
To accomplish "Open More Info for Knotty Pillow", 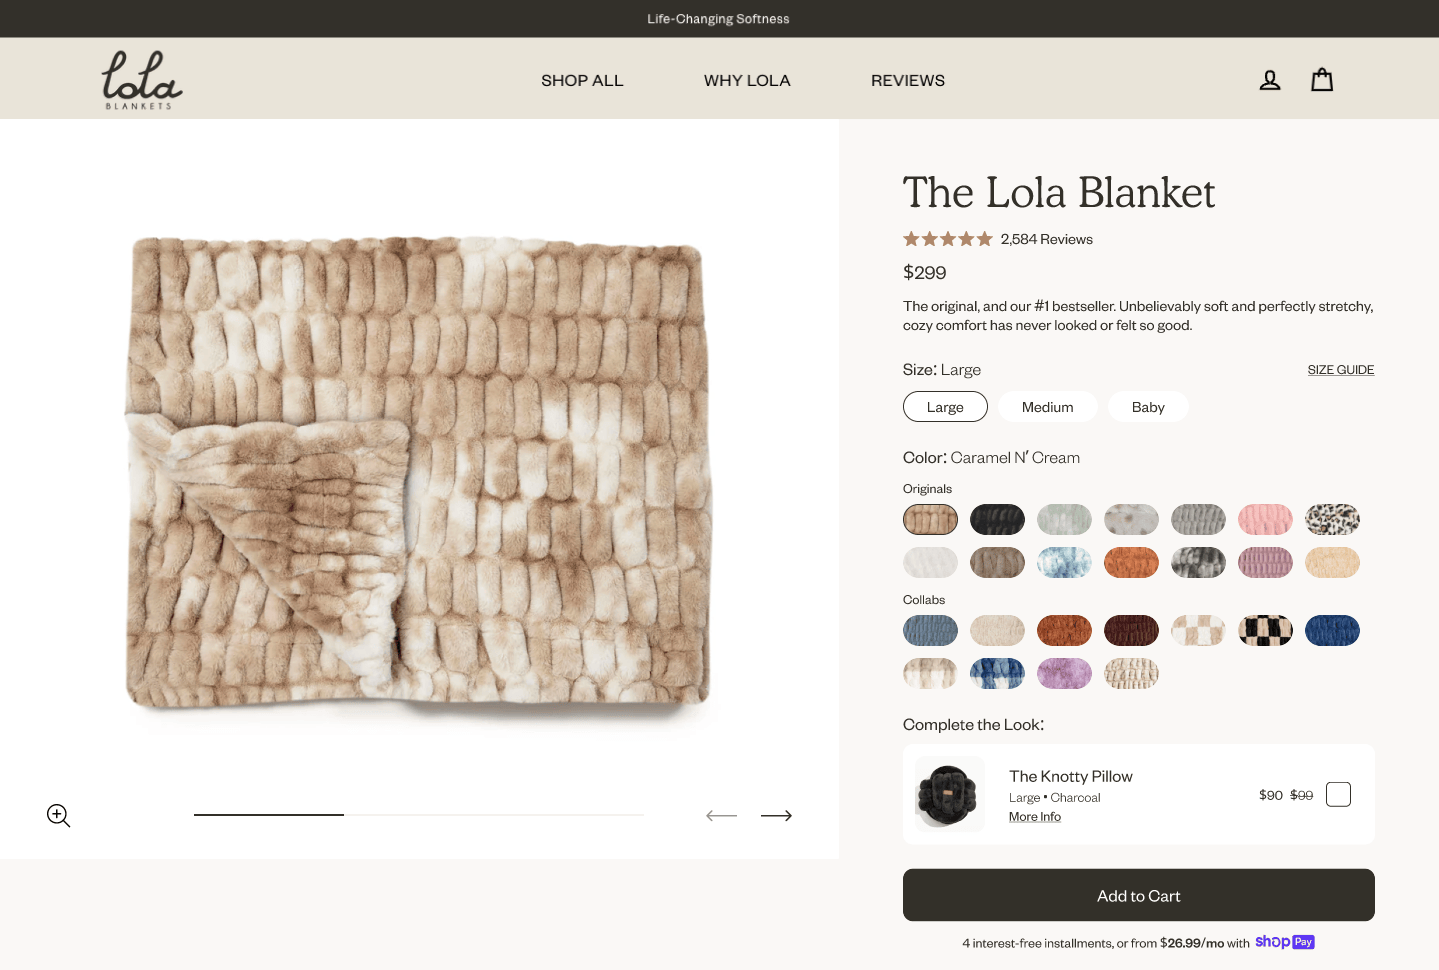I will [1034, 817].
